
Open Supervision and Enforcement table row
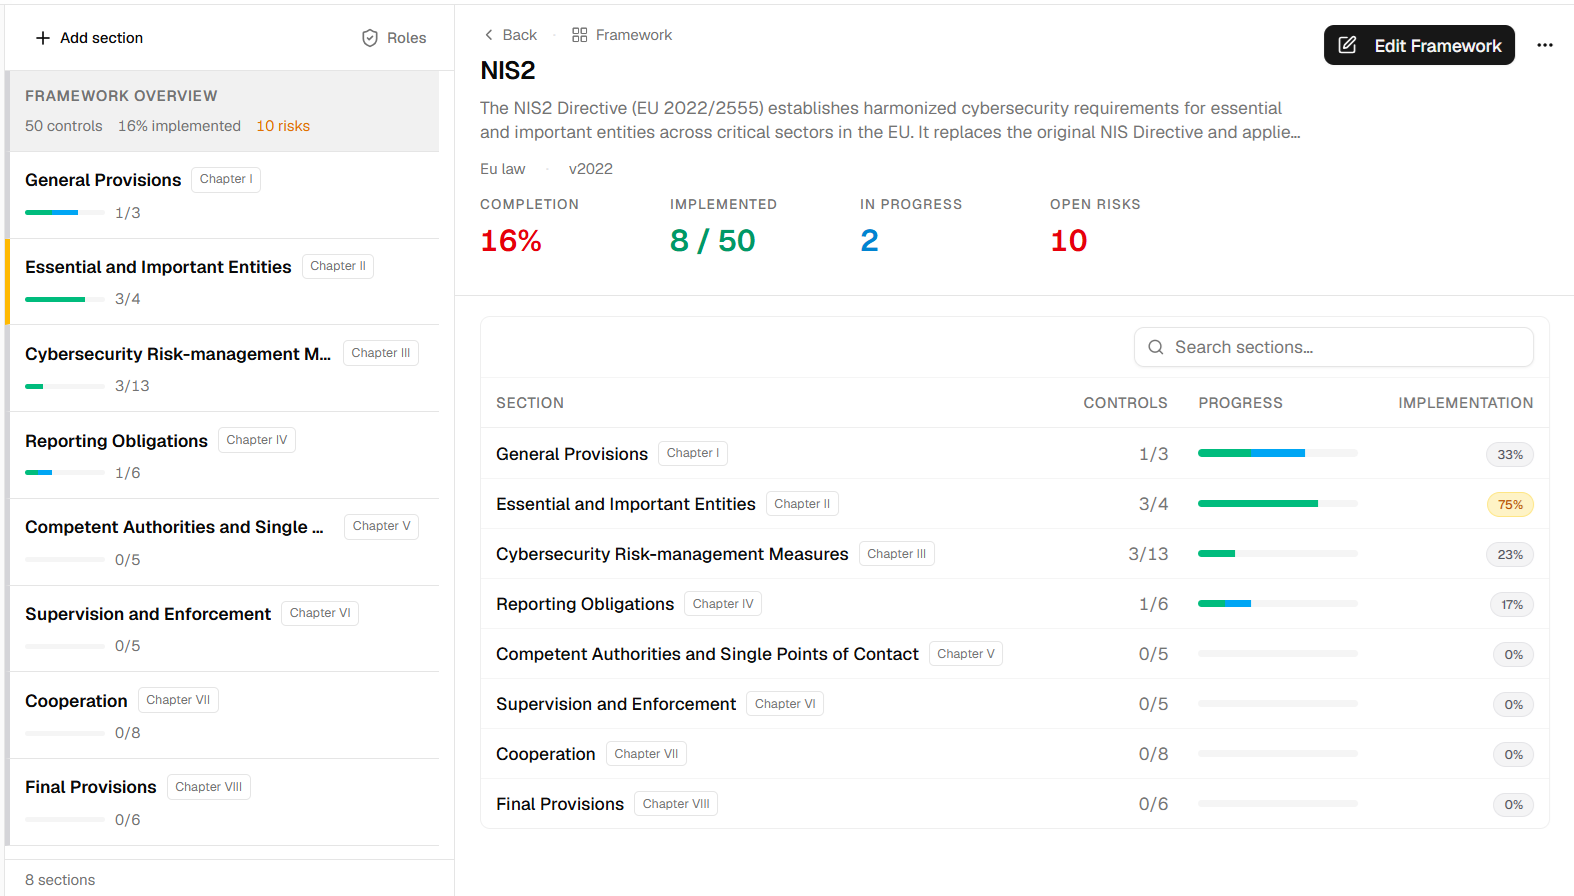tap(1015, 704)
